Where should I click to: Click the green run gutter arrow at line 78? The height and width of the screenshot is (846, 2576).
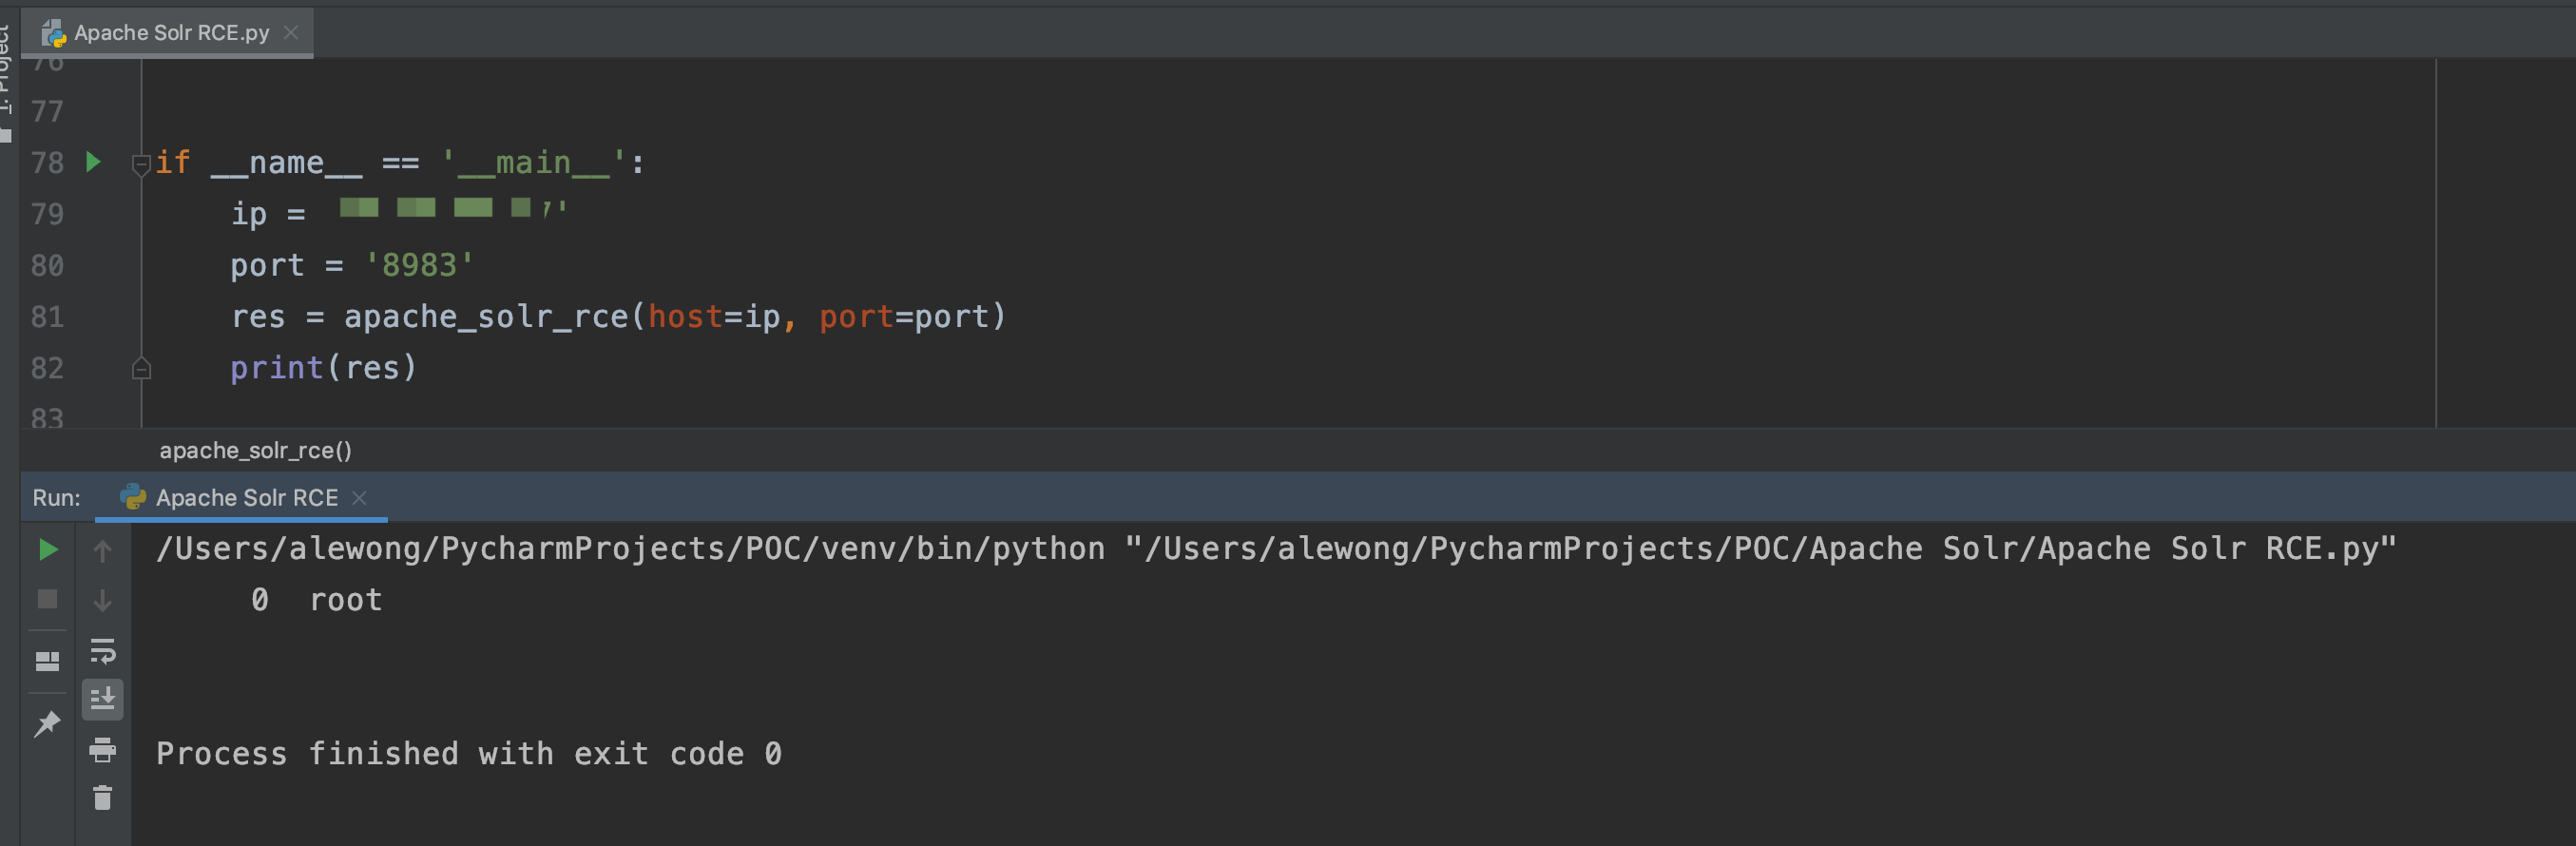click(x=93, y=162)
